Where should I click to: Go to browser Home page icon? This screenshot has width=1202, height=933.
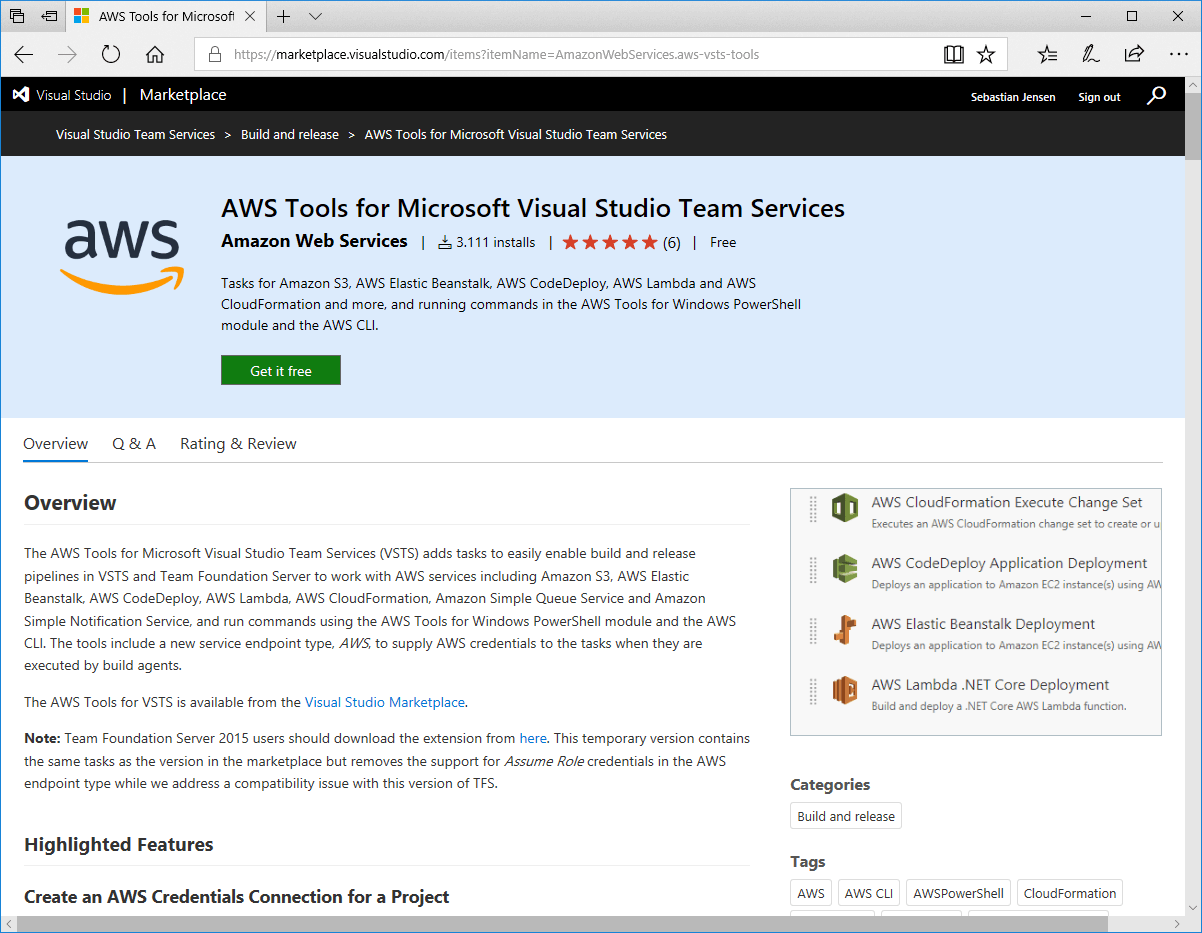(x=155, y=55)
